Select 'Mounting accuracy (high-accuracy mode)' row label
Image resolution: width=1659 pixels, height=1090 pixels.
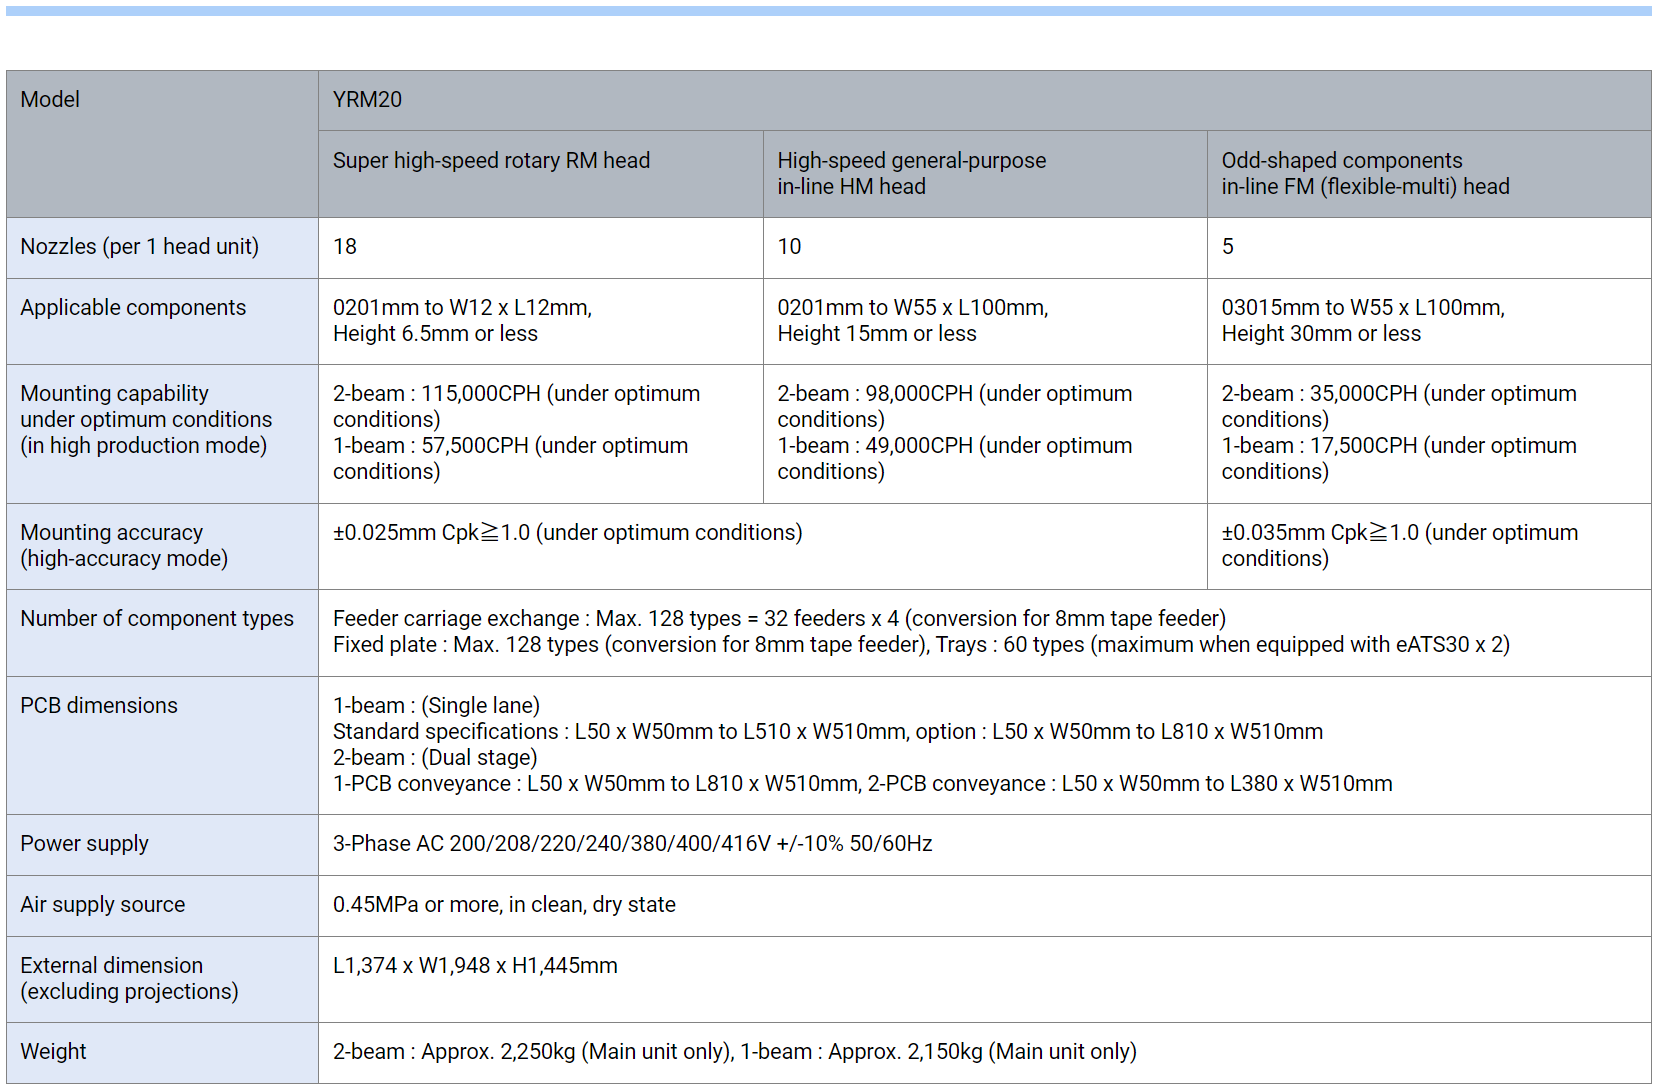point(162,546)
